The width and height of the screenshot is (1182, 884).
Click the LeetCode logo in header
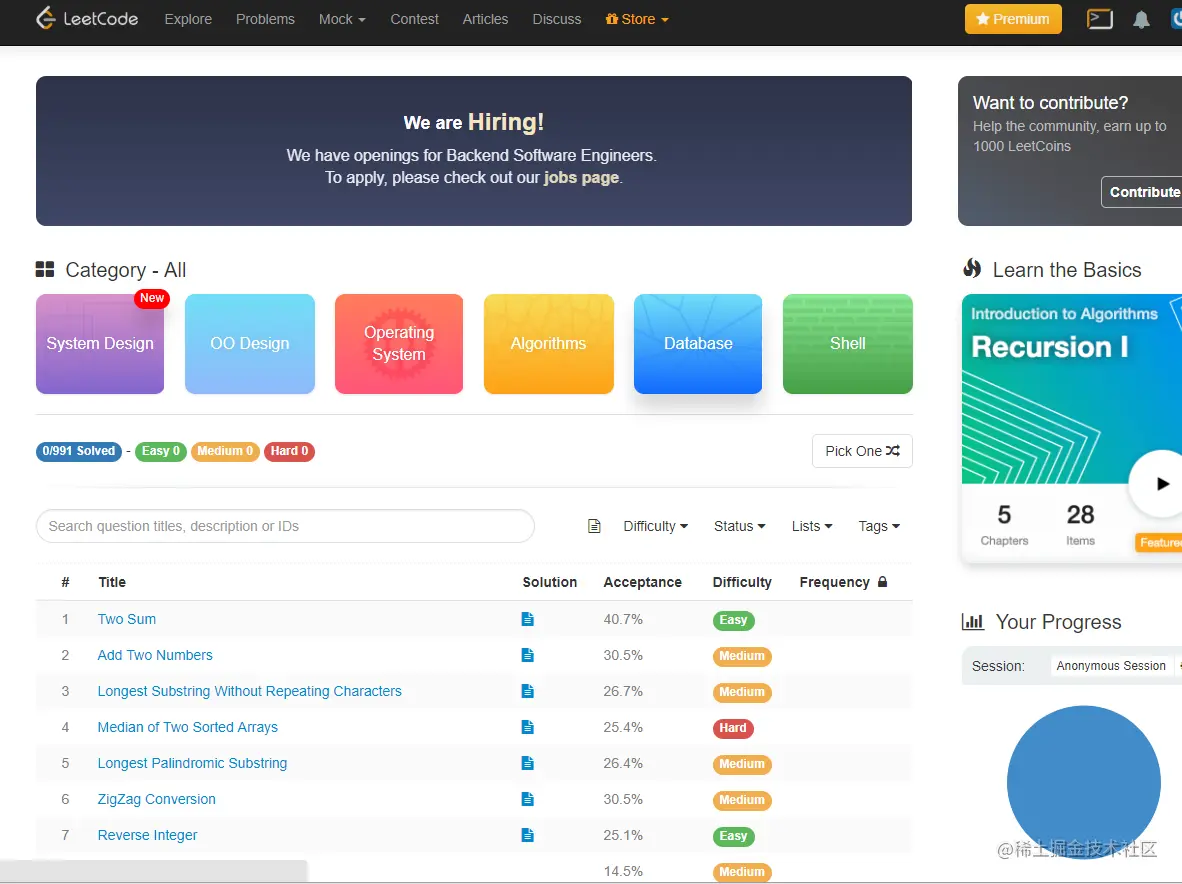87,18
